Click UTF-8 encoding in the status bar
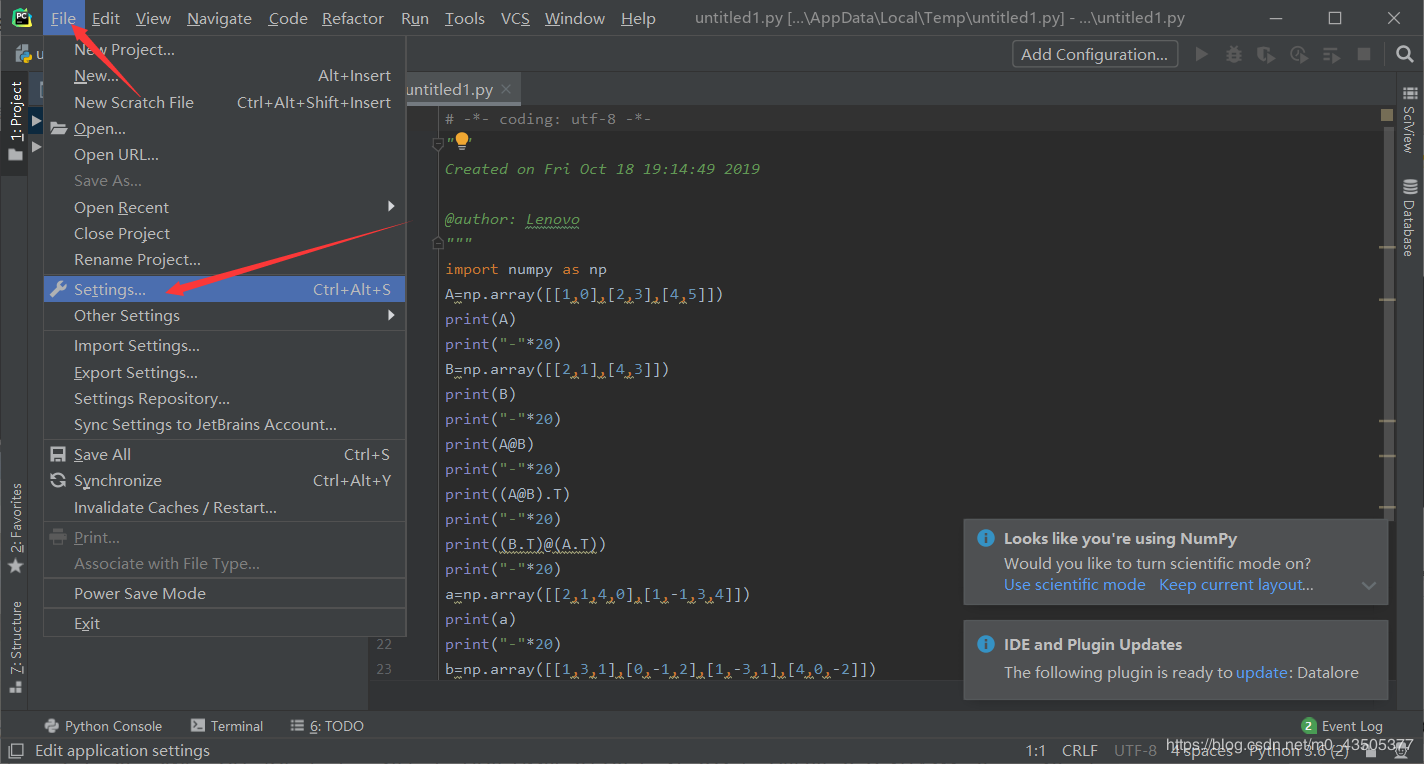The width and height of the screenshot is (1424, 764). 1135,749
